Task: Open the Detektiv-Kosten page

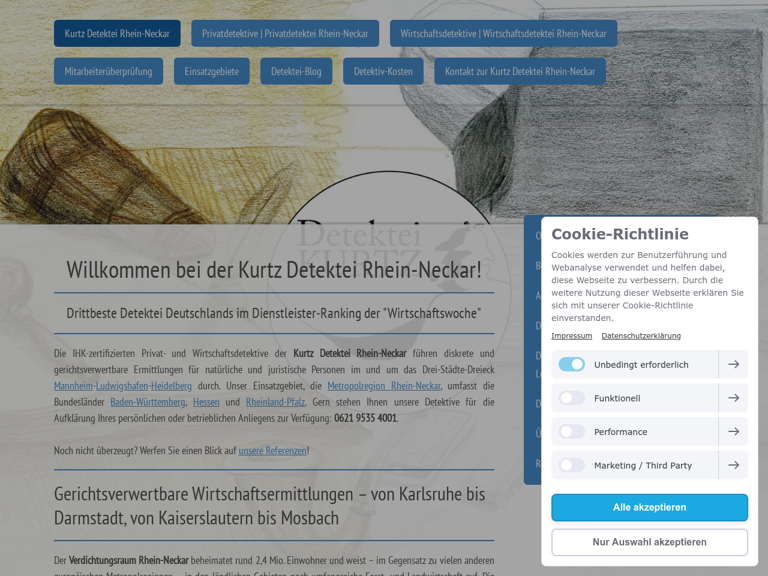Action: [x=383, y=72]
